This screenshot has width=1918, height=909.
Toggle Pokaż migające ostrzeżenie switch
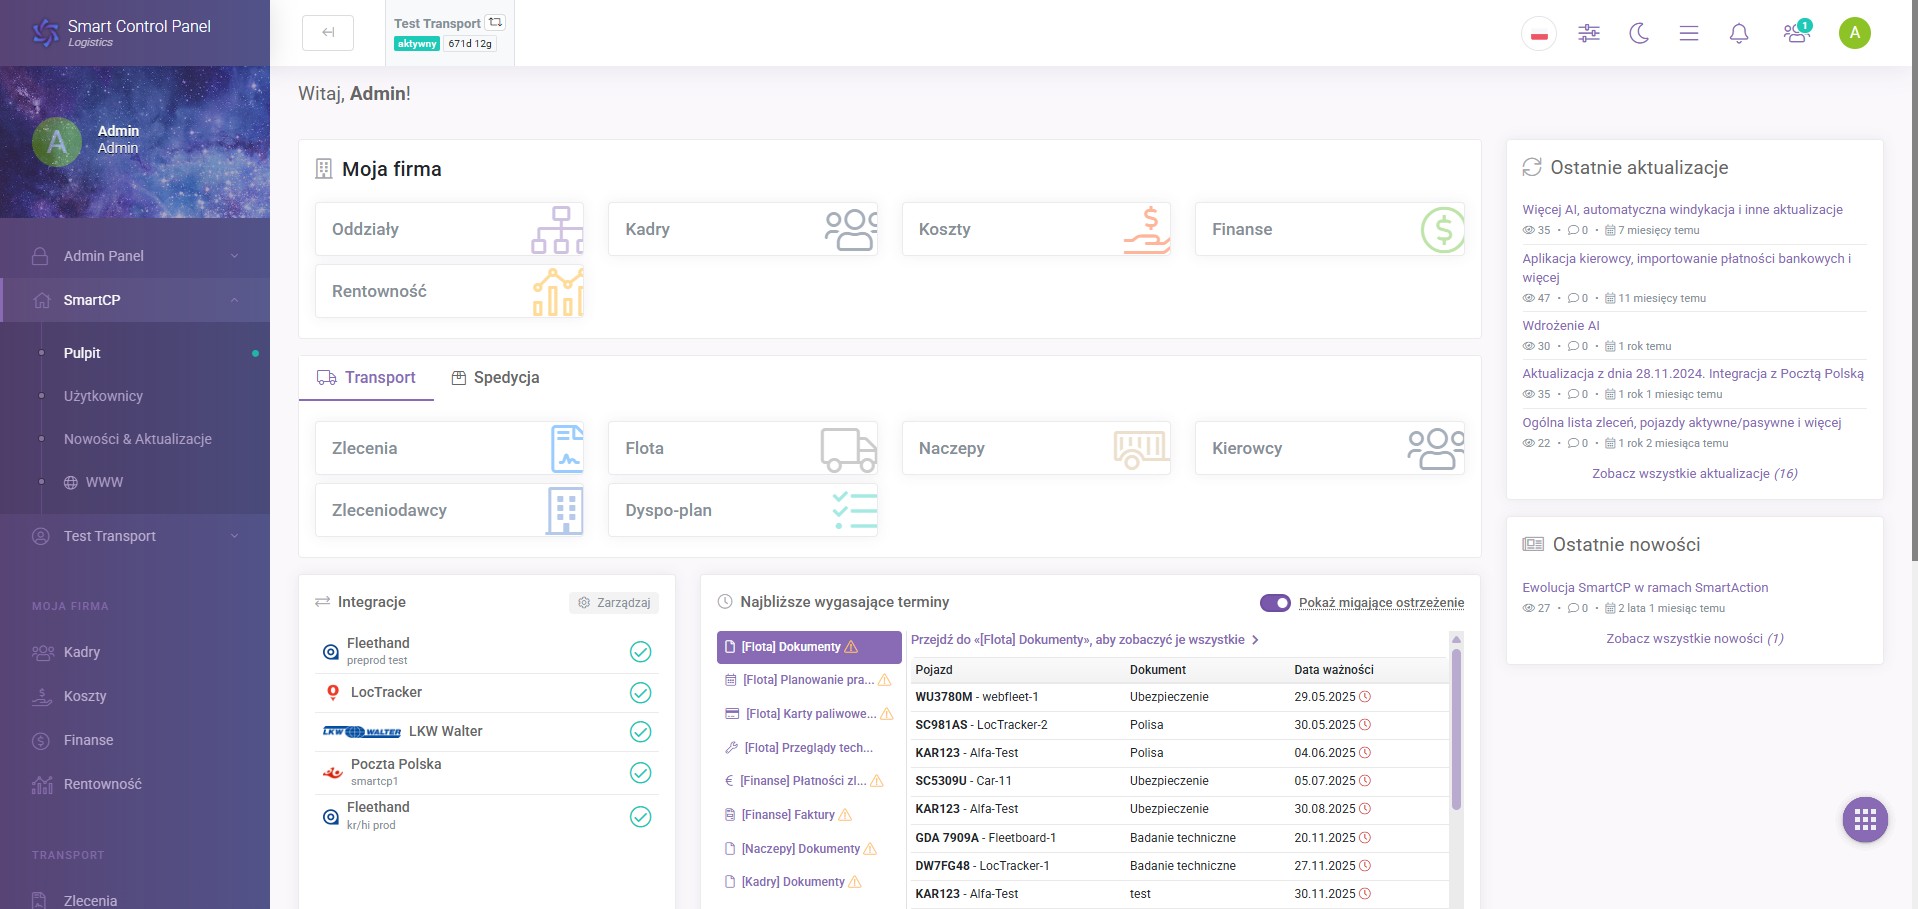point(1275,602)
